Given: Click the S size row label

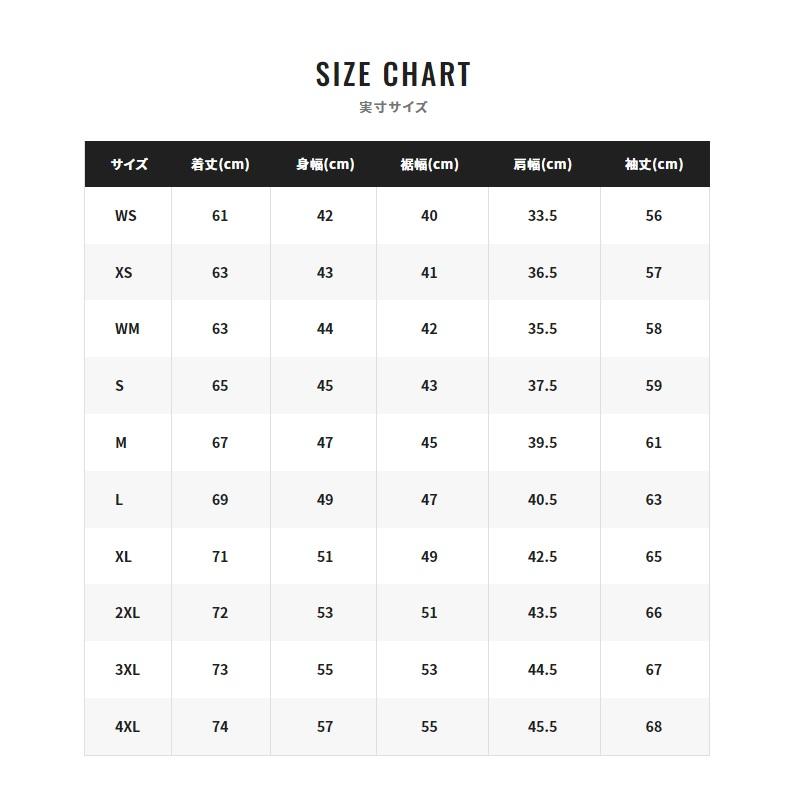Looking at the screenshot, I should click(120, 386).
